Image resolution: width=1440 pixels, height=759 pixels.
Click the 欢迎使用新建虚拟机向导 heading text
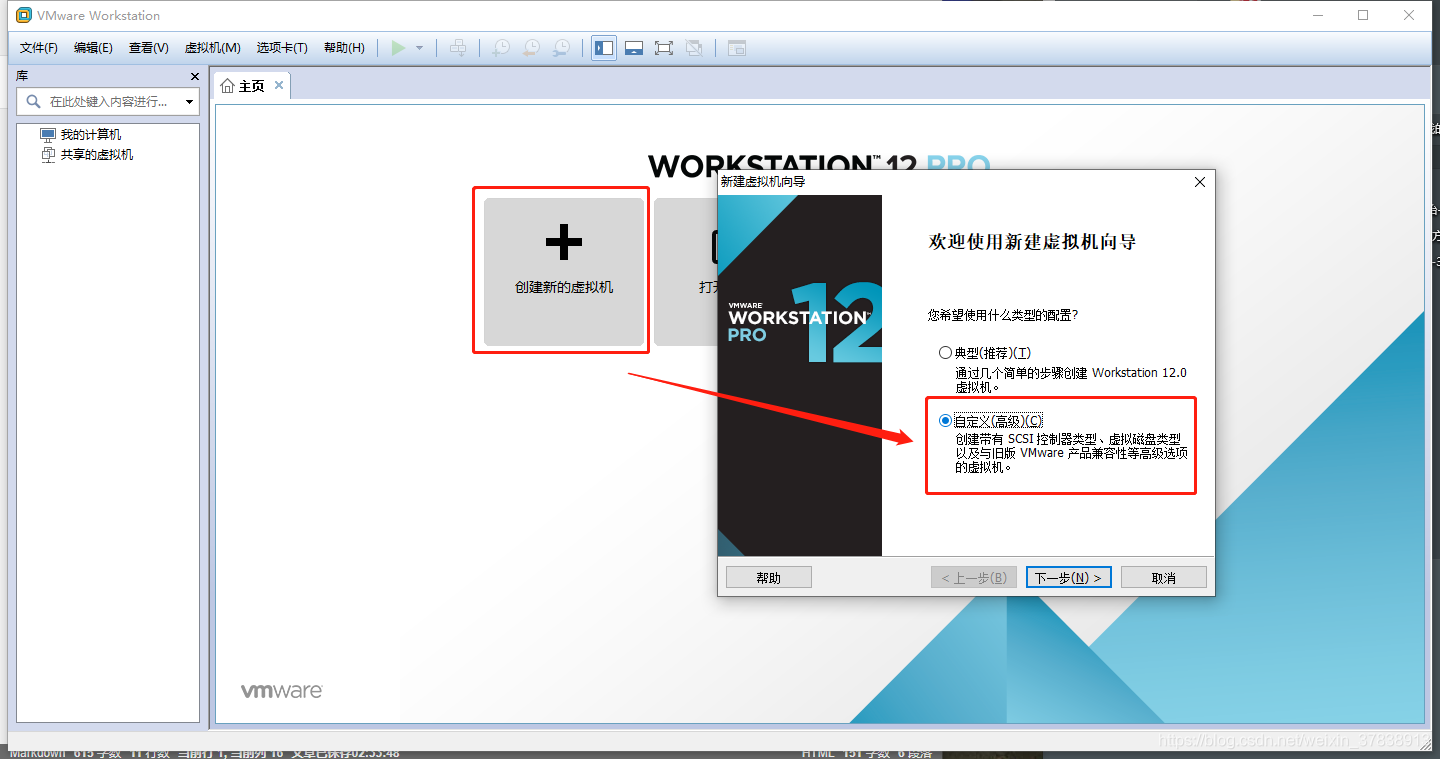(1033, 242)
